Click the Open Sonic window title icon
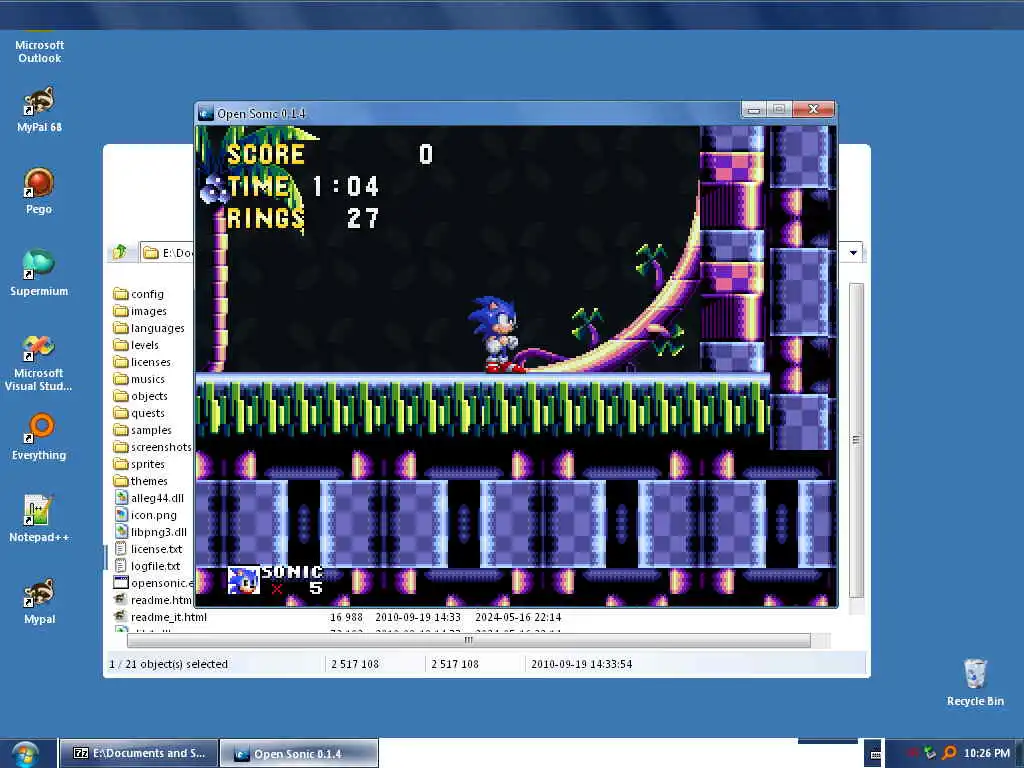Screen dimensions: 1024x768 [x=206, y=113]
